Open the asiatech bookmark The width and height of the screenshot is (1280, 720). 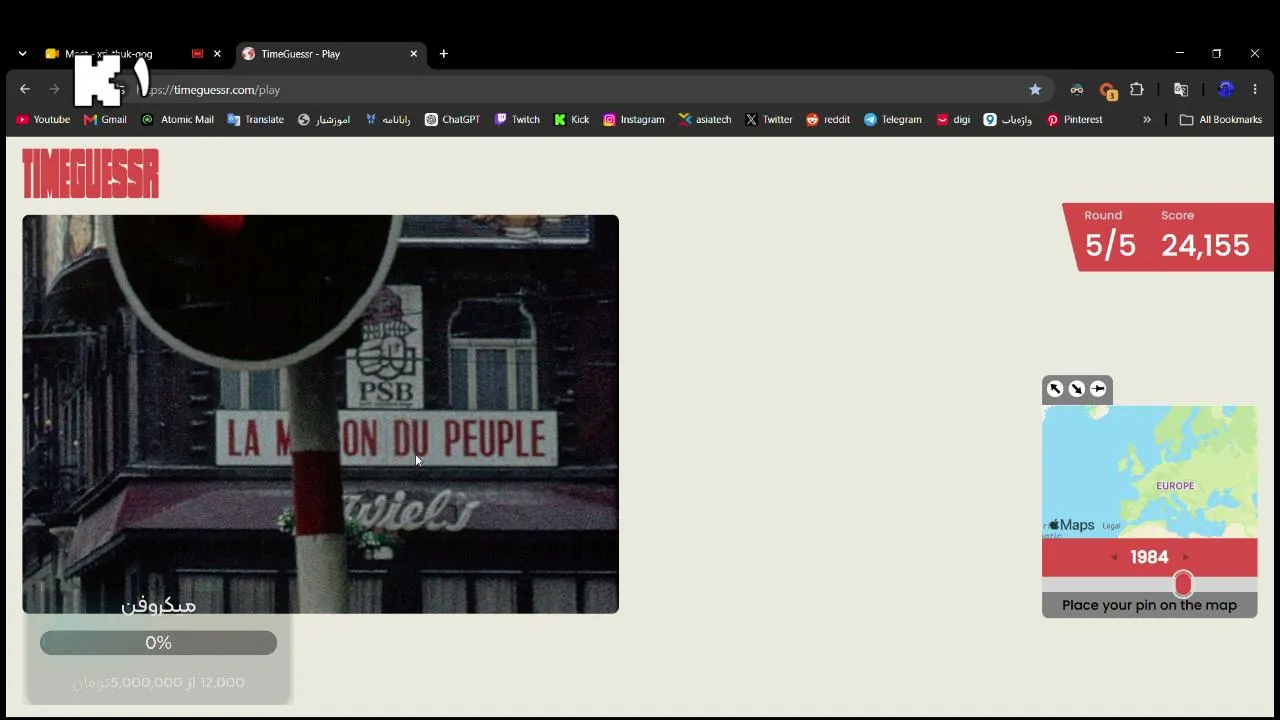[x=705, y=120]
